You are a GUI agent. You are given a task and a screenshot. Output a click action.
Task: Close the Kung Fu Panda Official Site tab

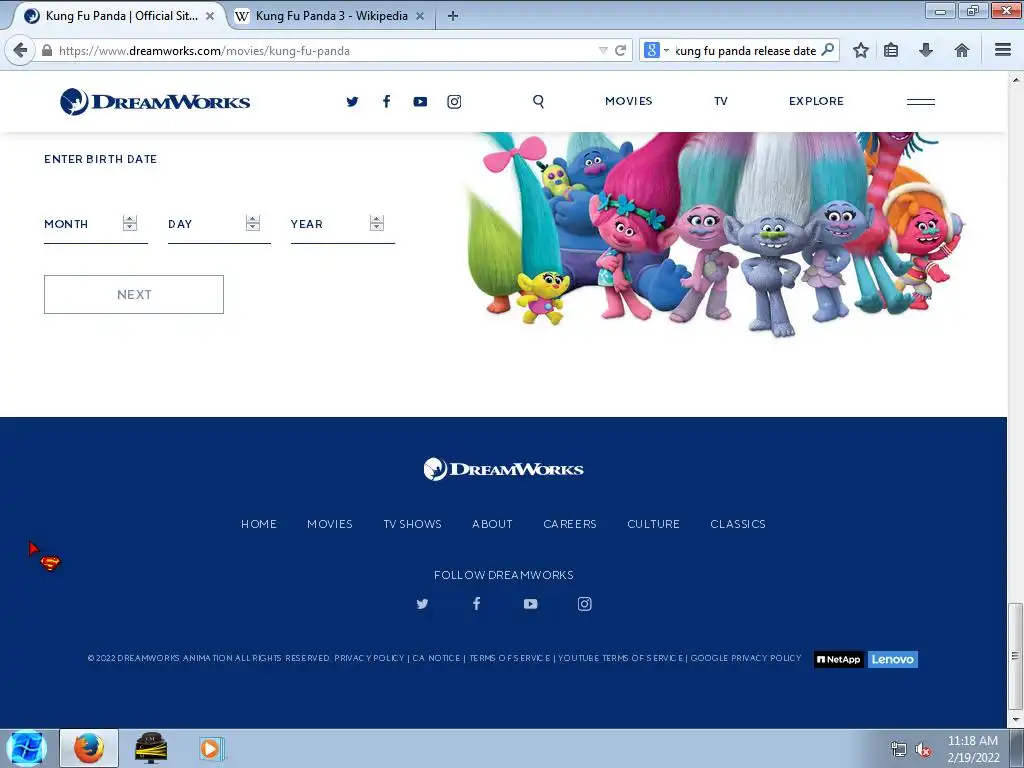[x=210, y=16]
